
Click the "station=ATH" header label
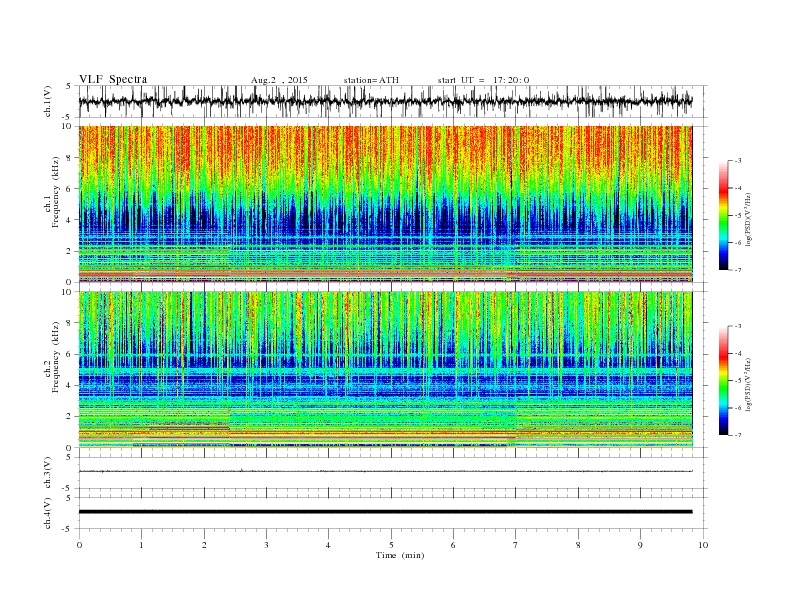tap(371, 80)
